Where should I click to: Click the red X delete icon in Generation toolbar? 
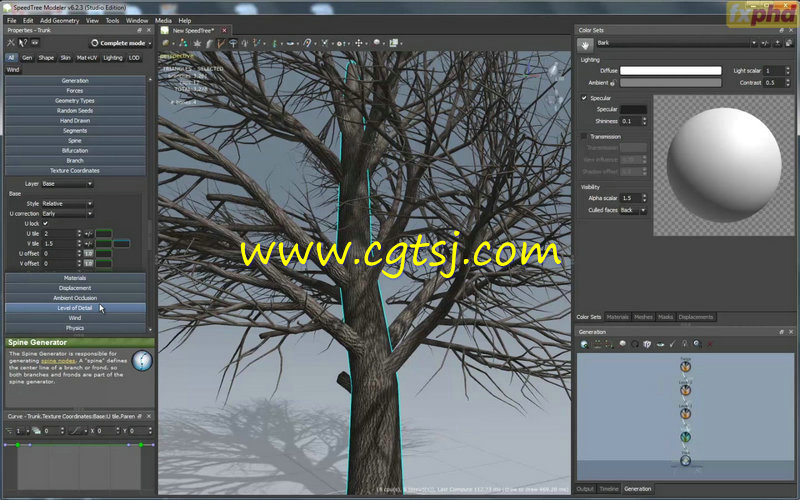pyautogui.click(x=710, y=344)
